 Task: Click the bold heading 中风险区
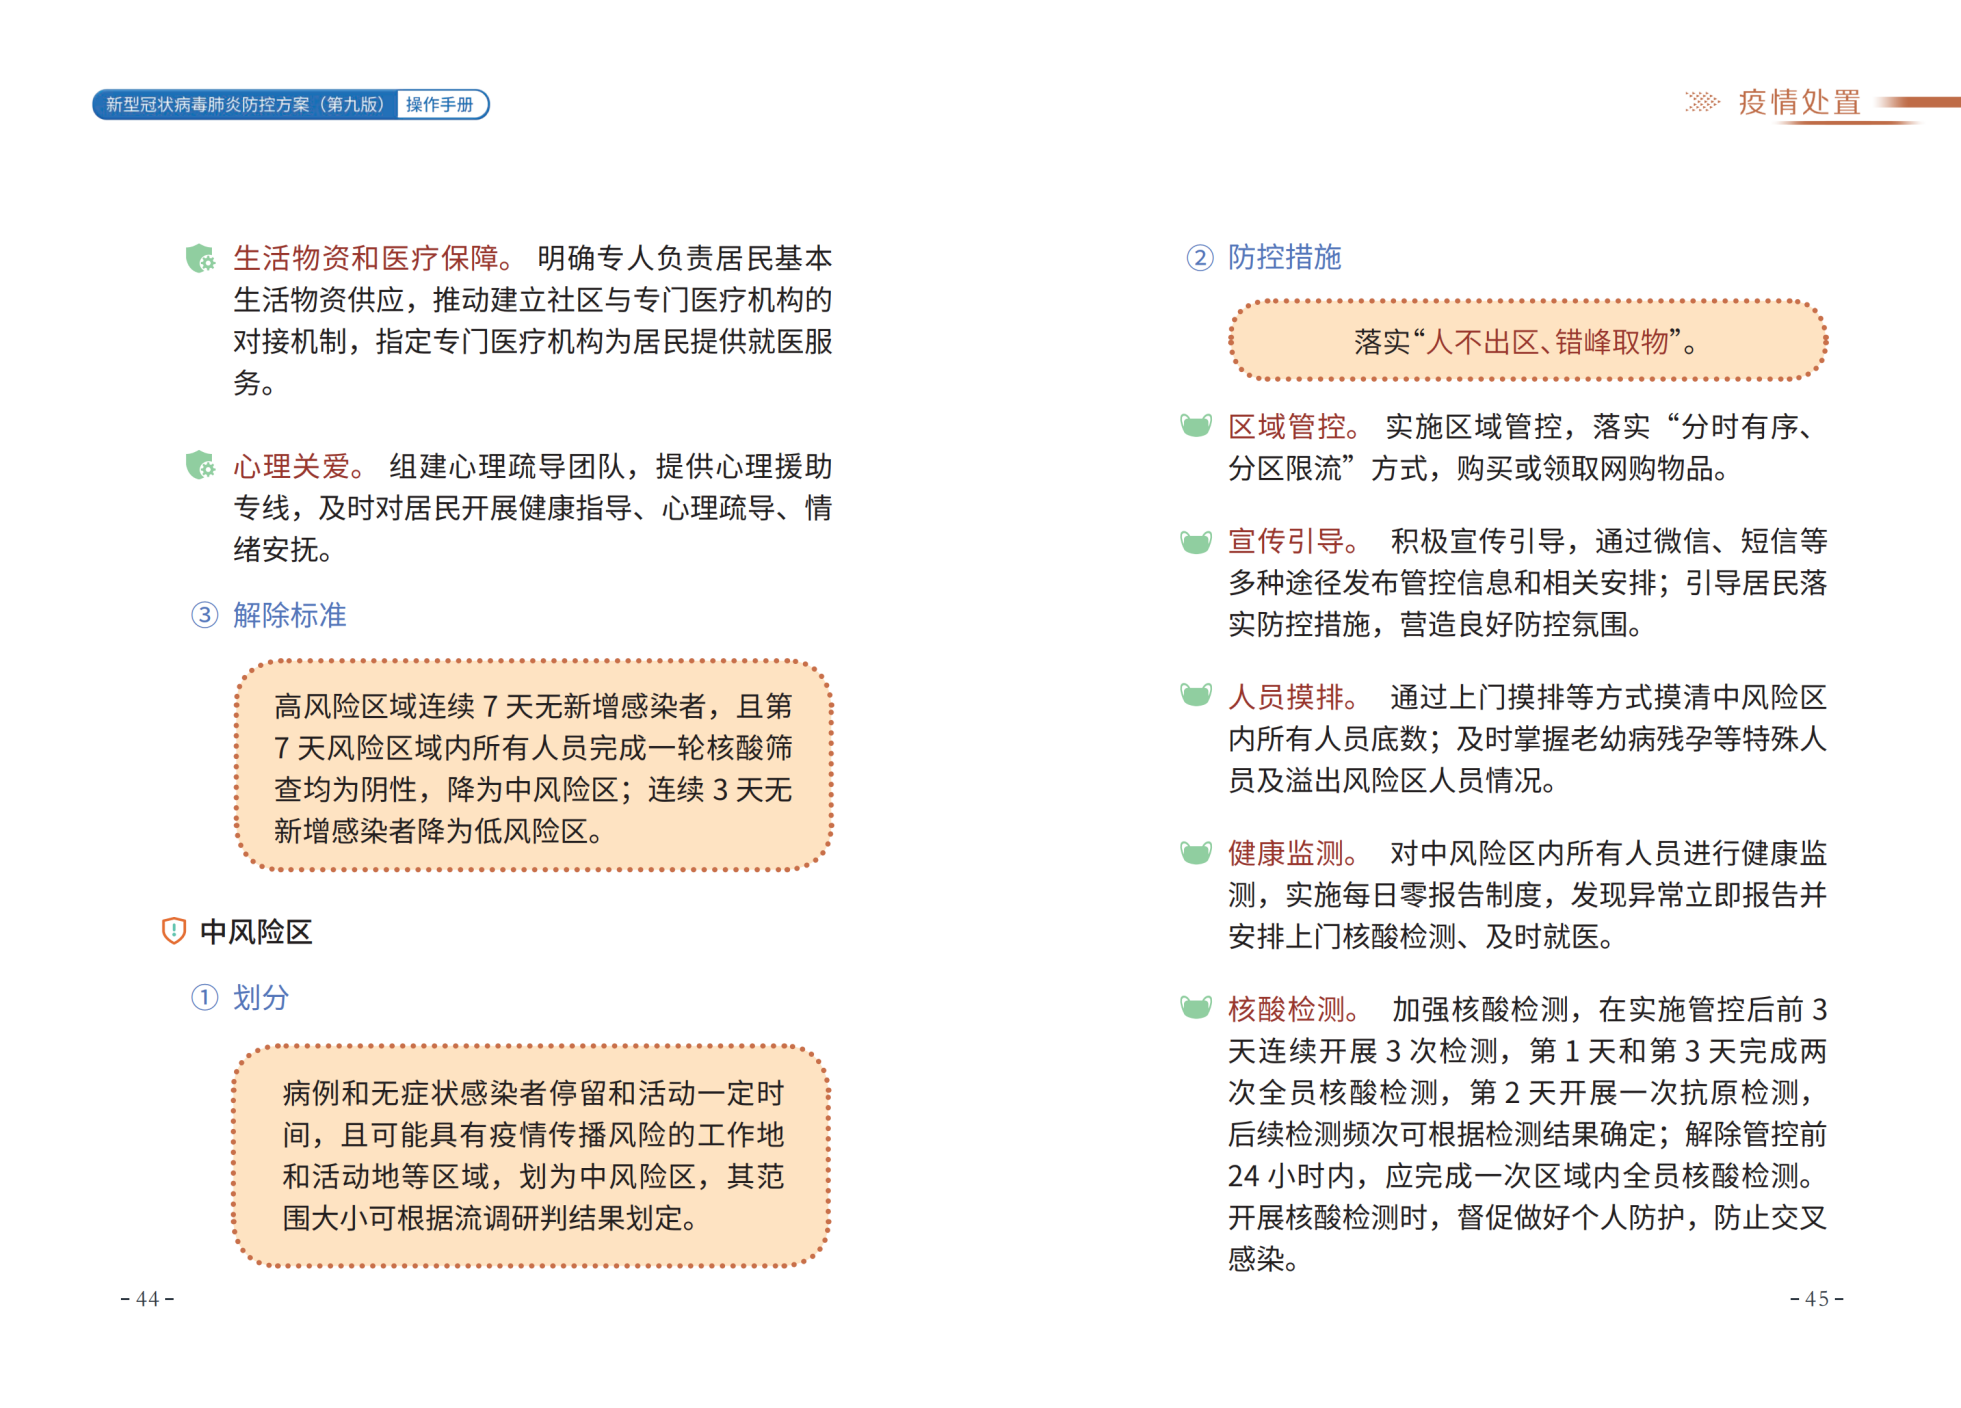tap(256, 932)
